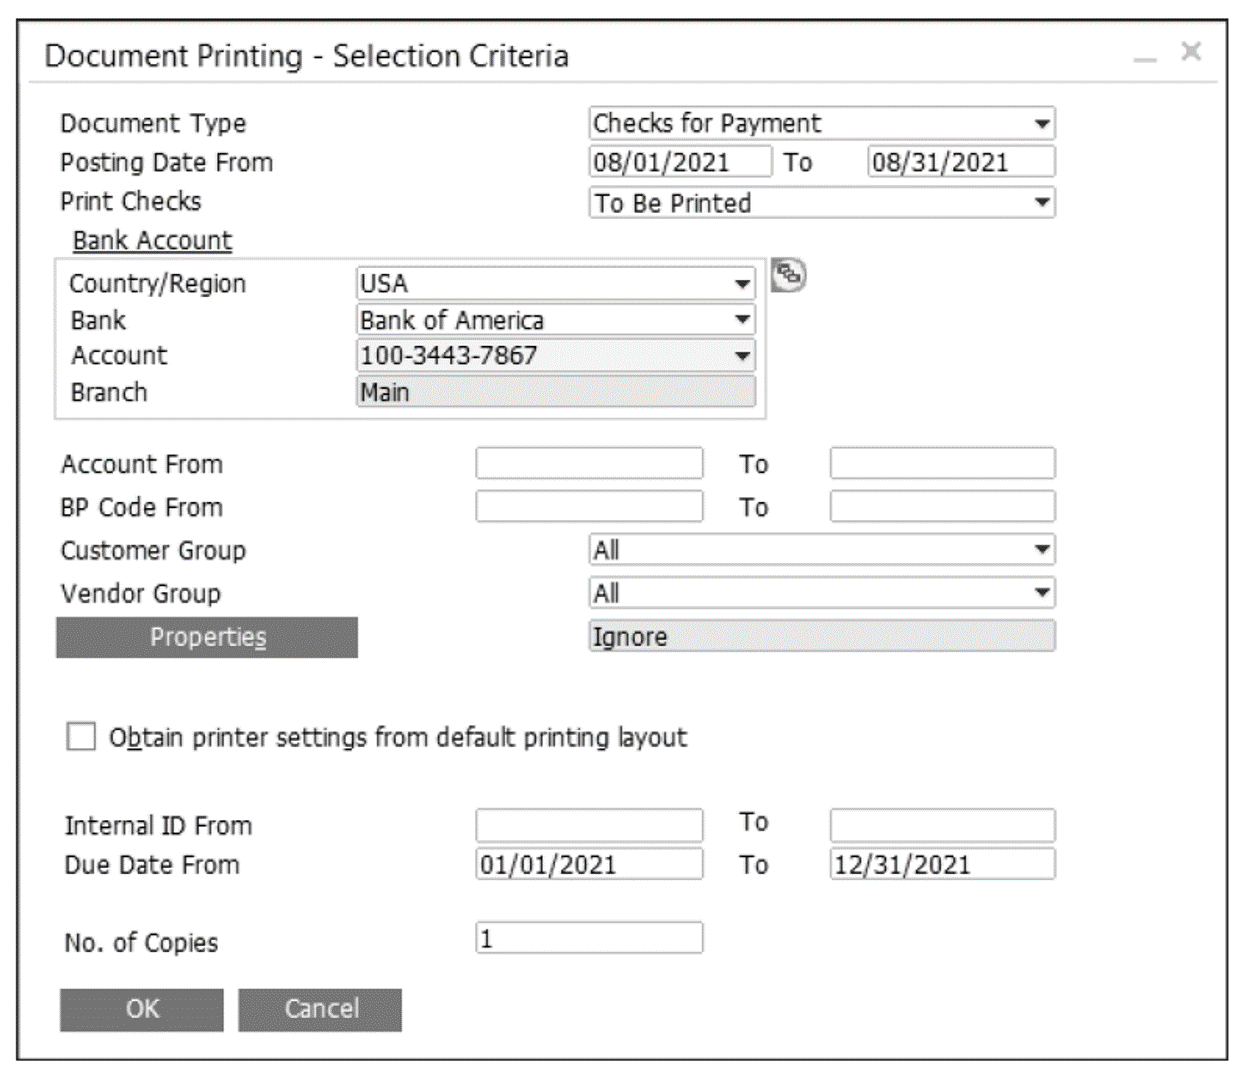Expand the Country/Region combo box
1245x1080 pixels.
coord(741,284)
